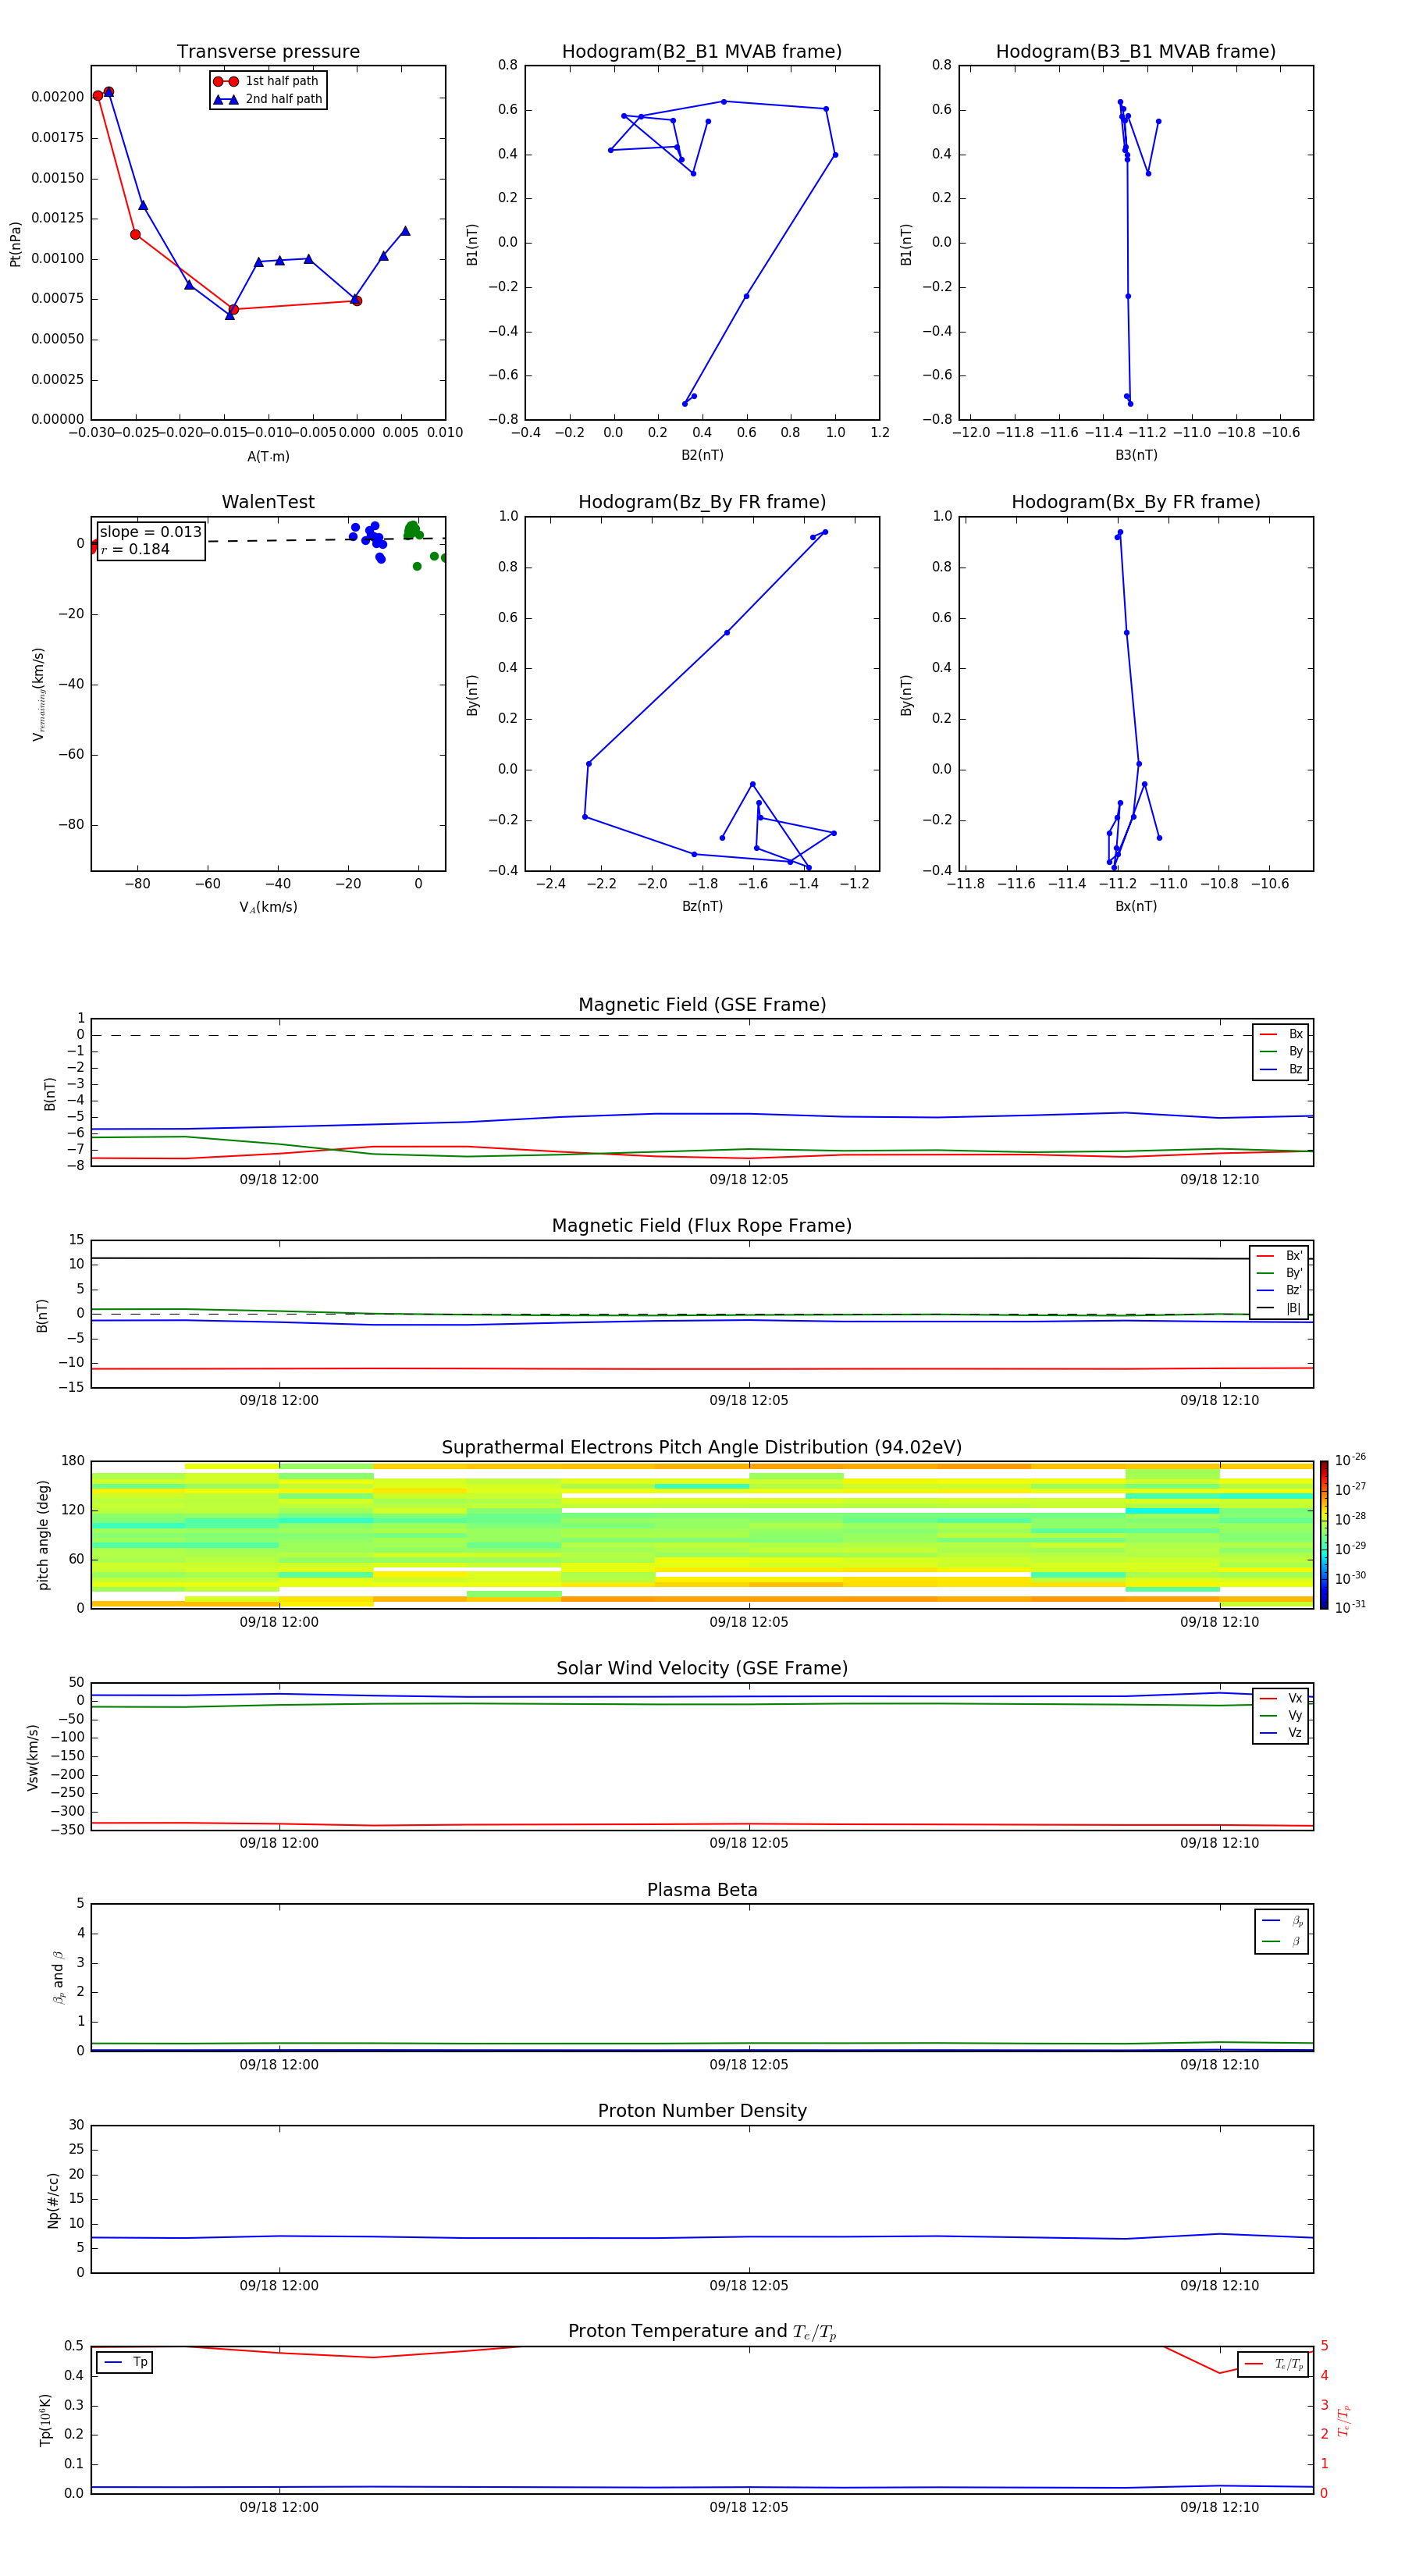The width and height of the screenshot is (1405, 2576).
Task: Click the 'Pt(nPa)' y-axis label
Action: 15,243
